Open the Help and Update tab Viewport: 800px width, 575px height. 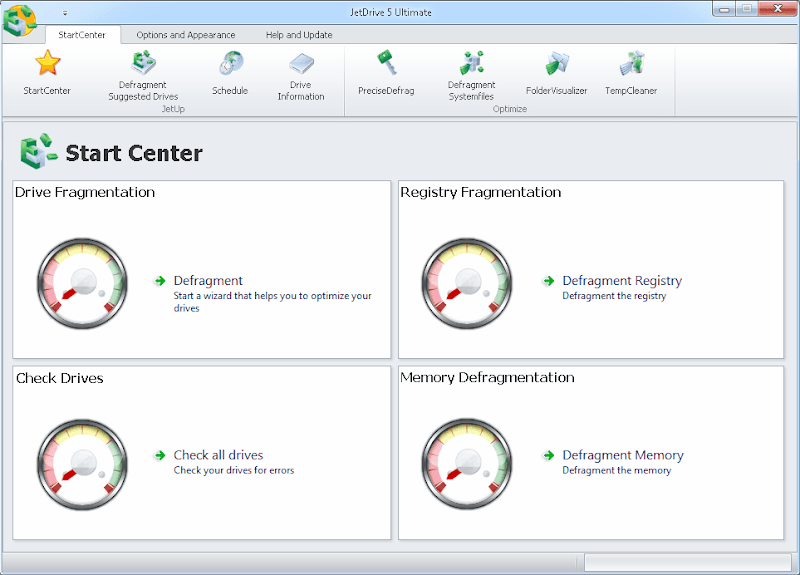[299, 35]
